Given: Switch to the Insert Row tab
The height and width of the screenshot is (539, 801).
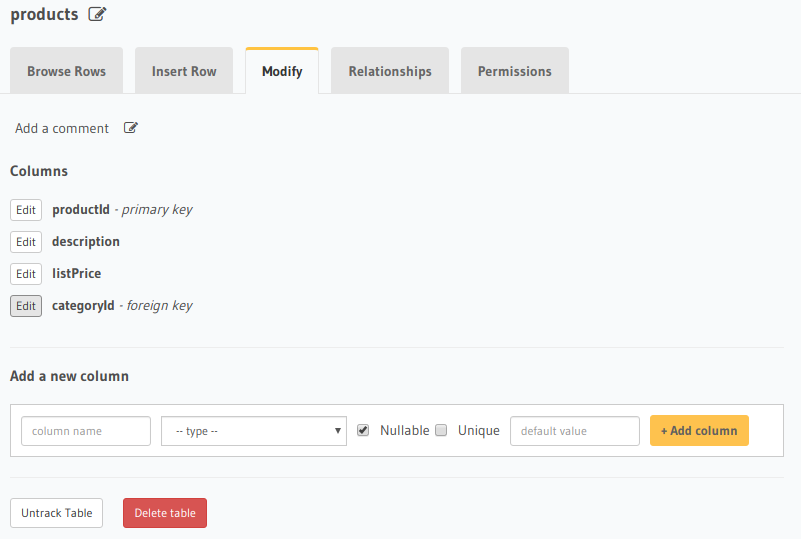Looking at the screenshot, I should [x=184, y=72].
